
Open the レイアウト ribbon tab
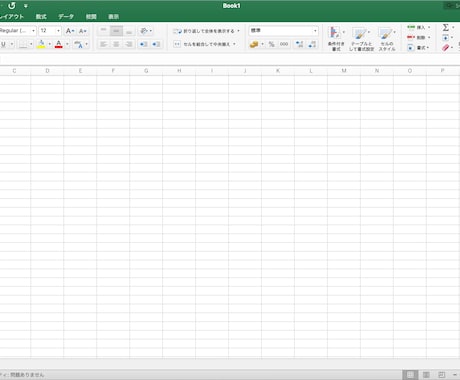[12, 16]
